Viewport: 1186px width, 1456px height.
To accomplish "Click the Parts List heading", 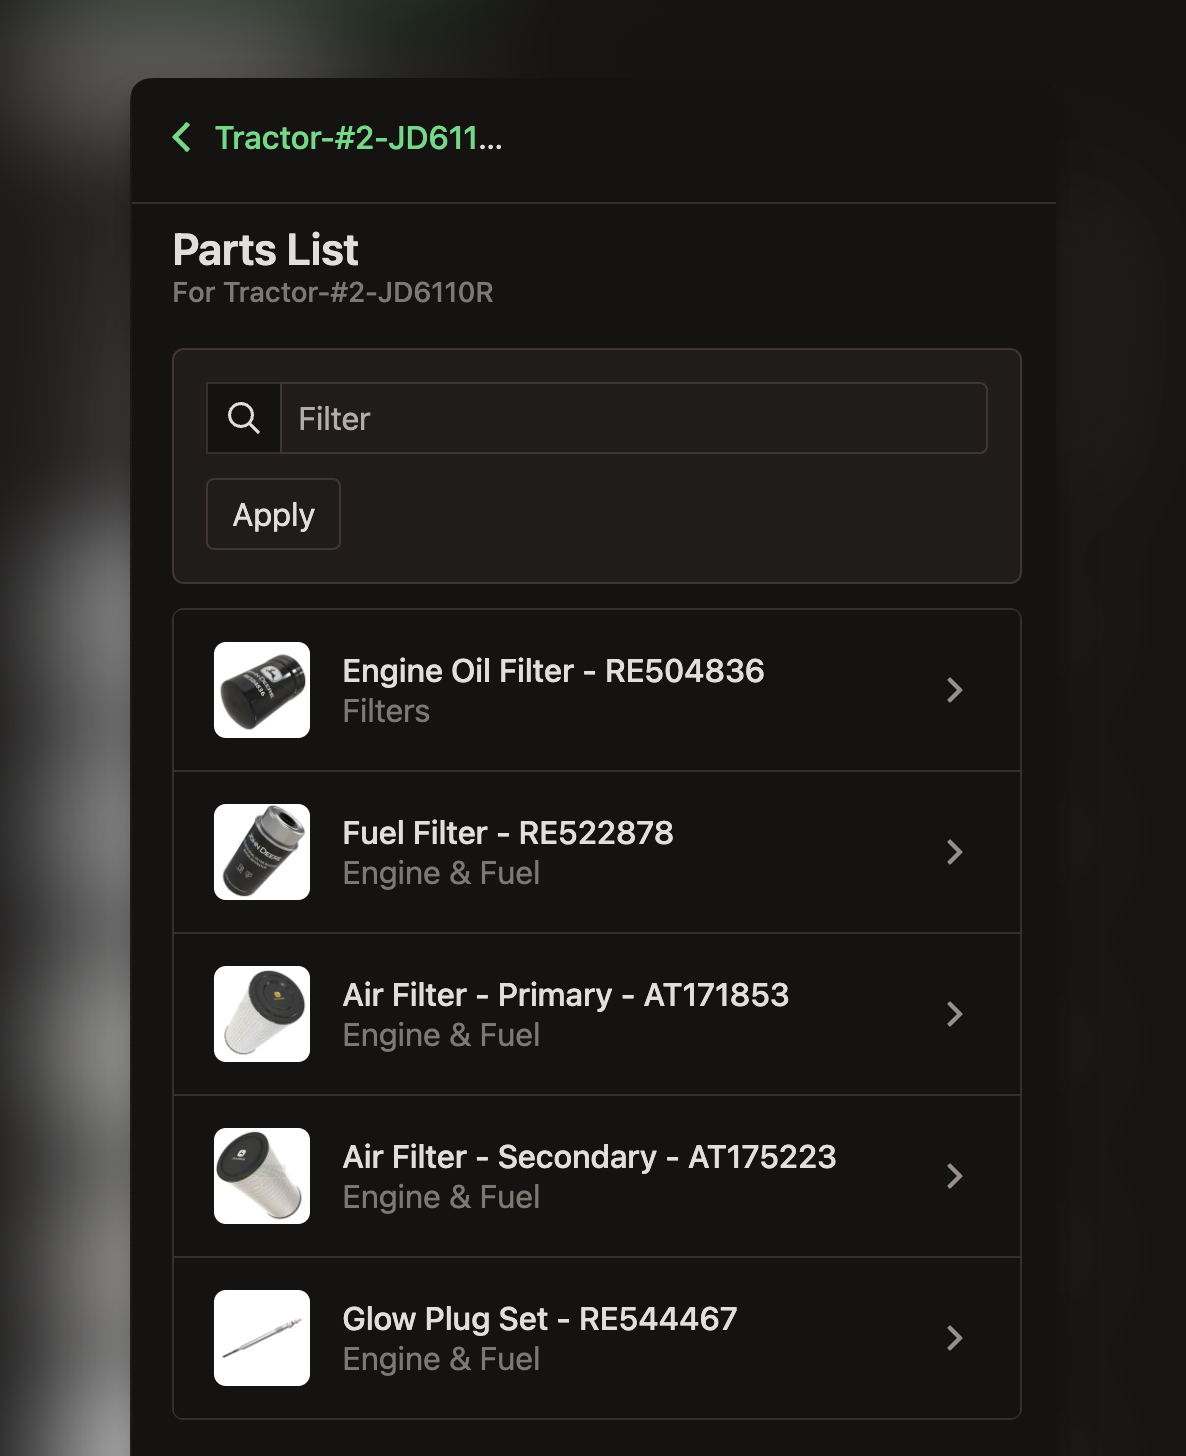I will 265,250.
